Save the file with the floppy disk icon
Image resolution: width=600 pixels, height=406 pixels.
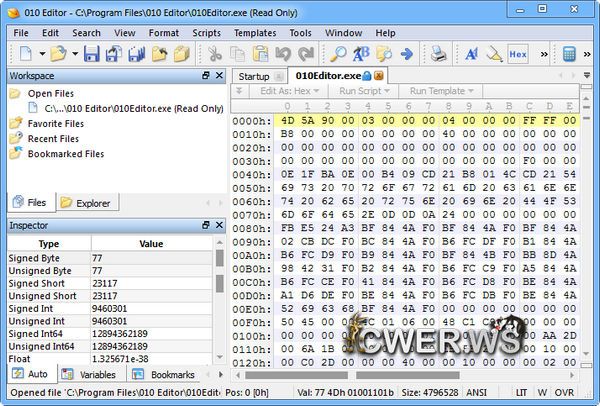pos(92,54)
